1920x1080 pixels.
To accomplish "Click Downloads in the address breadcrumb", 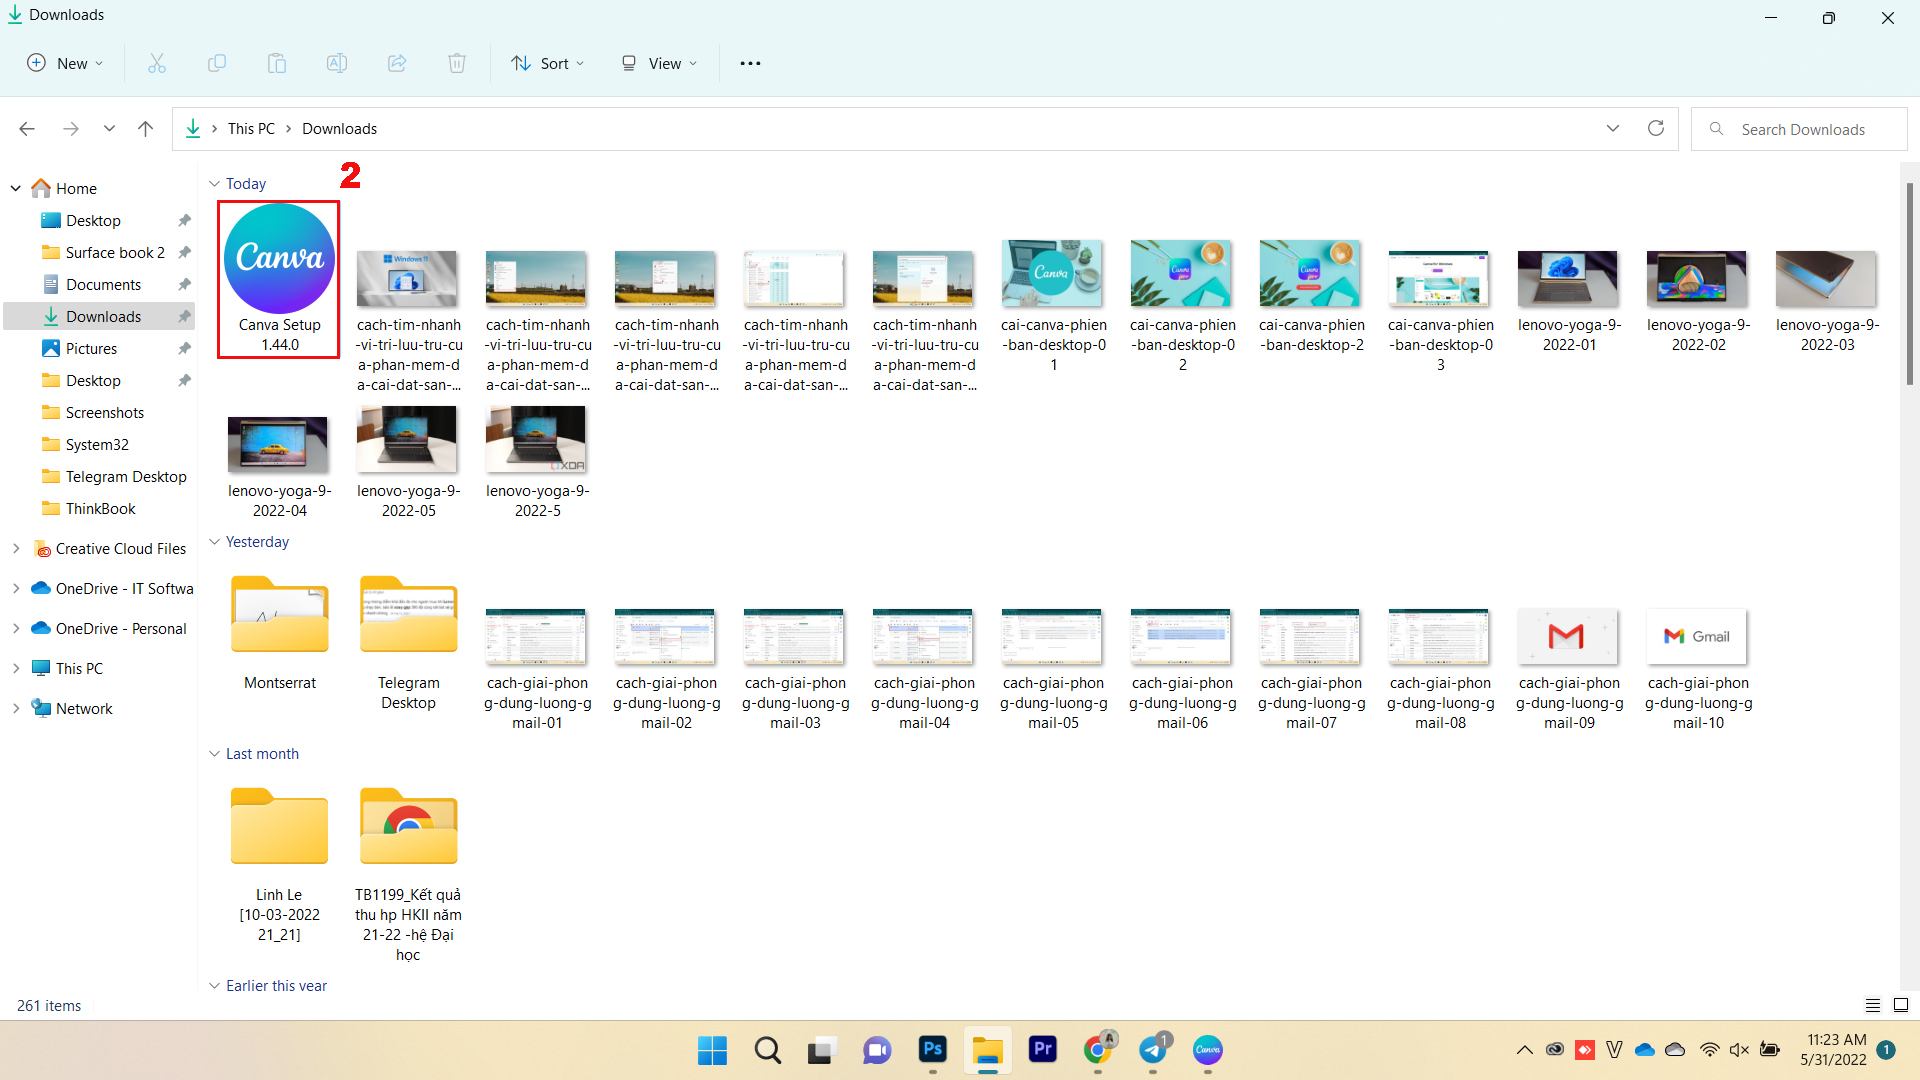I will 340,129.
